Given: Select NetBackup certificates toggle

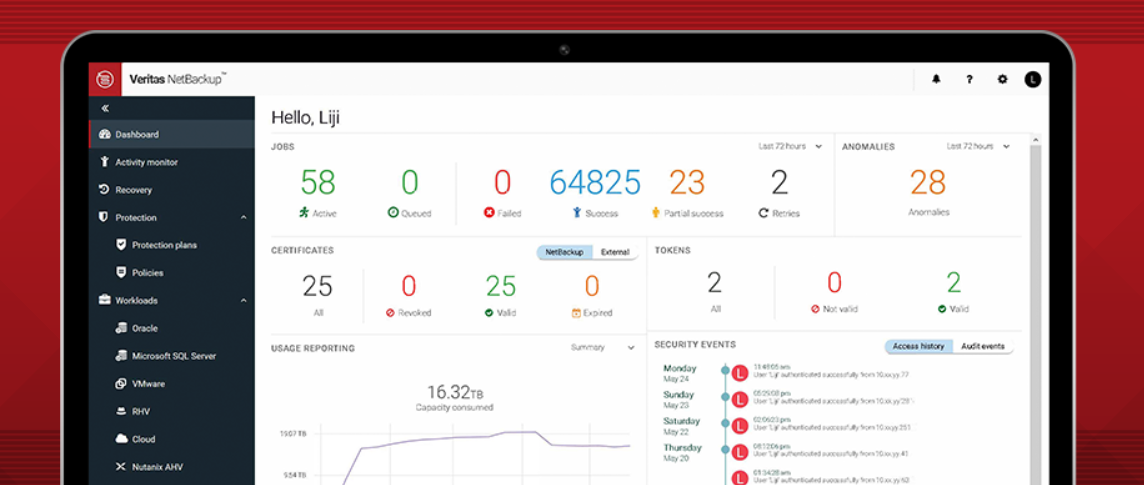Looking at the screenshot, I should click(x=565, y=252).
